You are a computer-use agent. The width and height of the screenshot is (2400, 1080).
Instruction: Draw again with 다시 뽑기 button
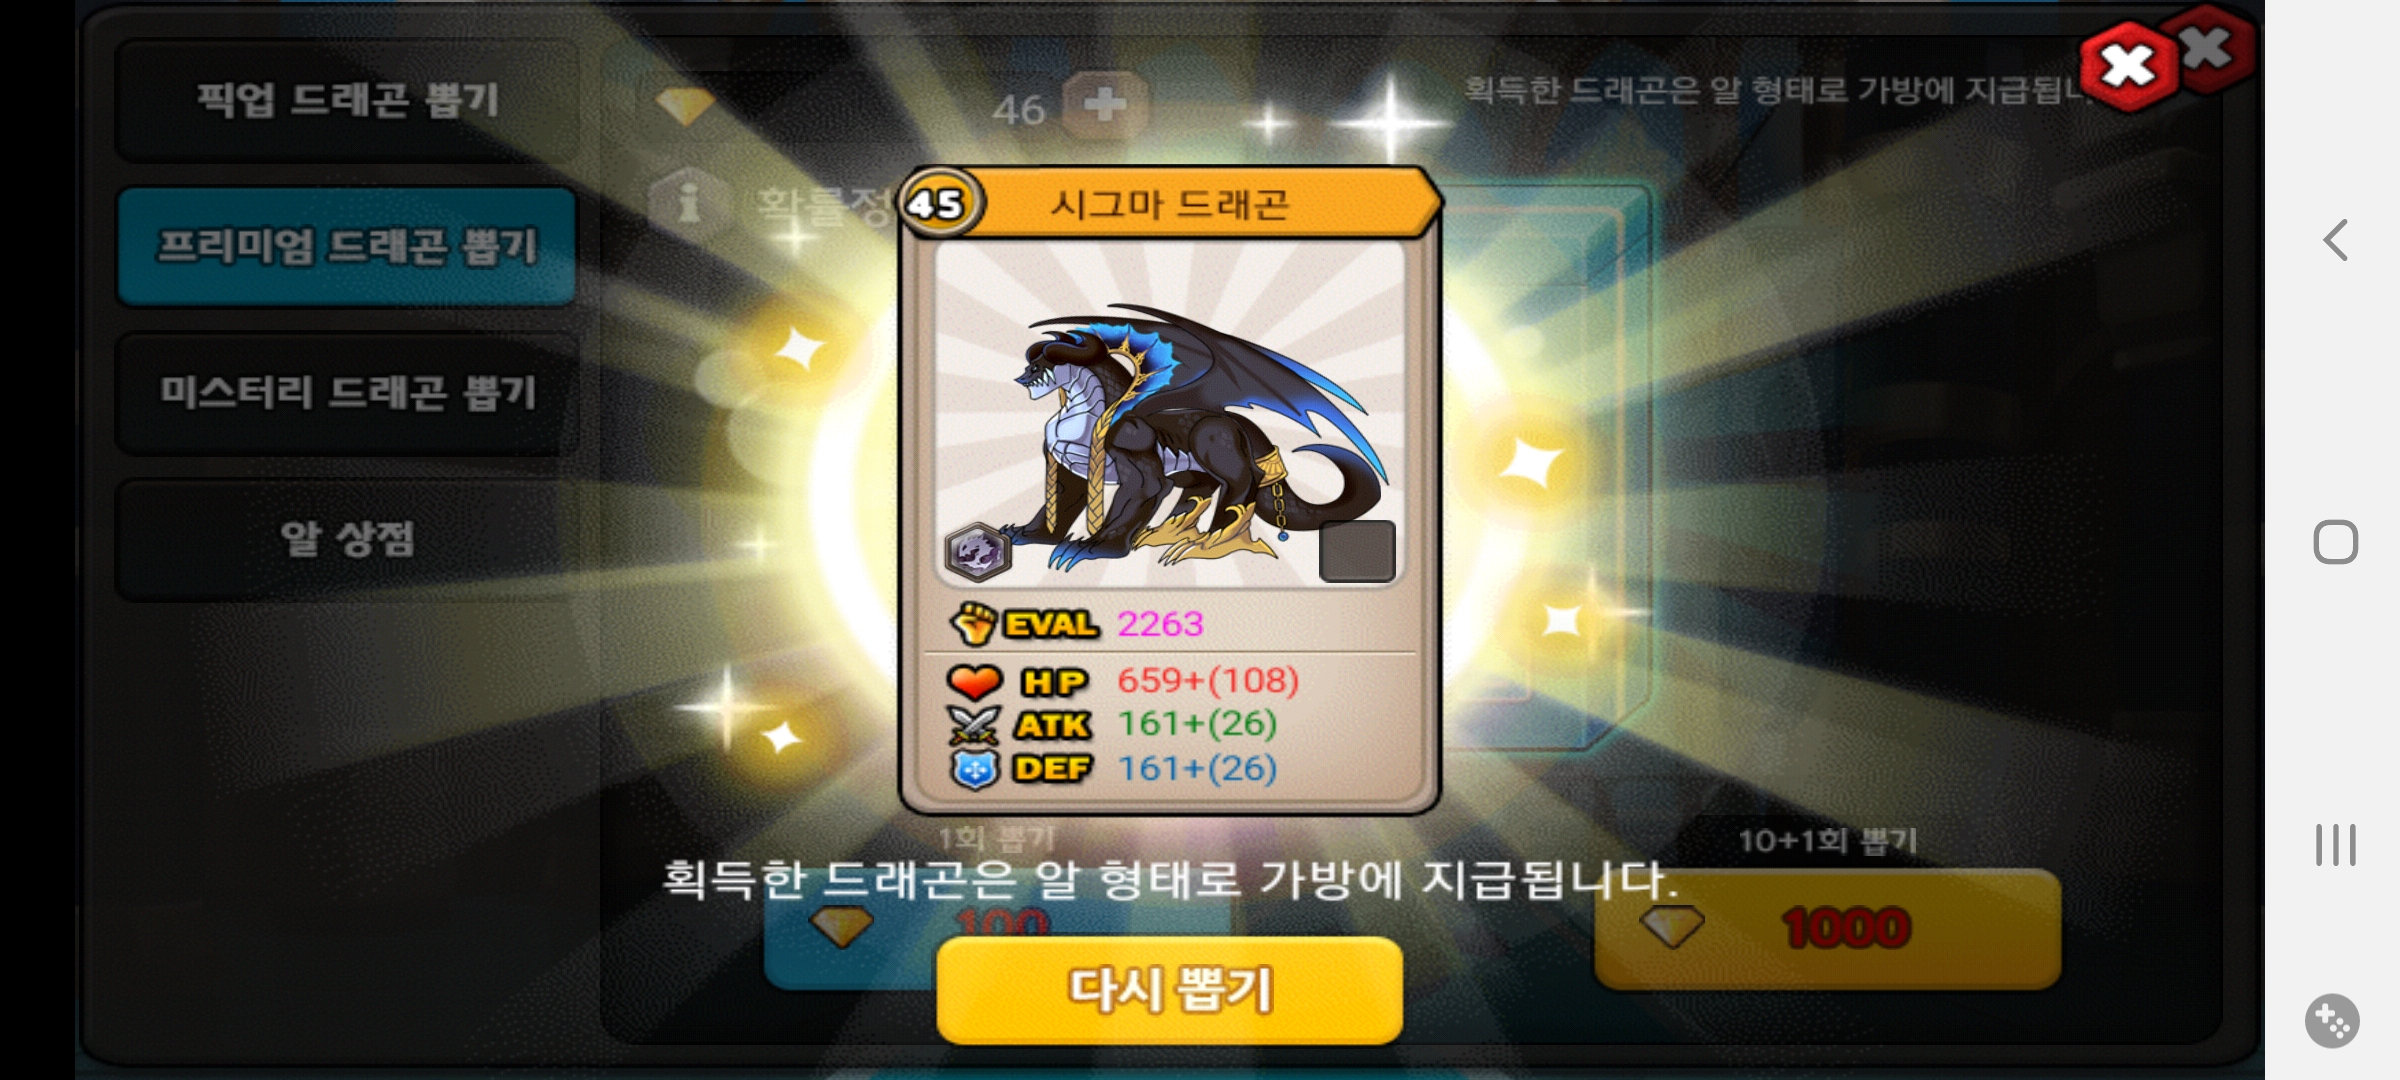[x=1169, y=990]
